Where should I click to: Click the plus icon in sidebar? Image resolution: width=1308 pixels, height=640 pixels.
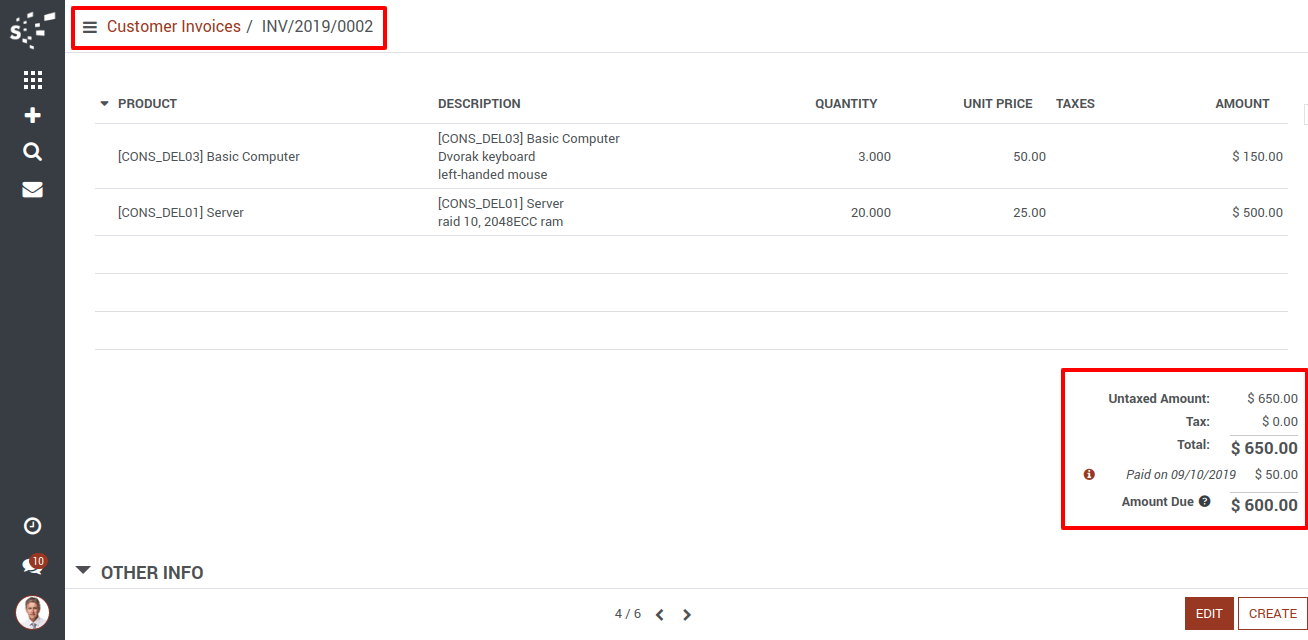pyautogui.click(x=32, y=115)
